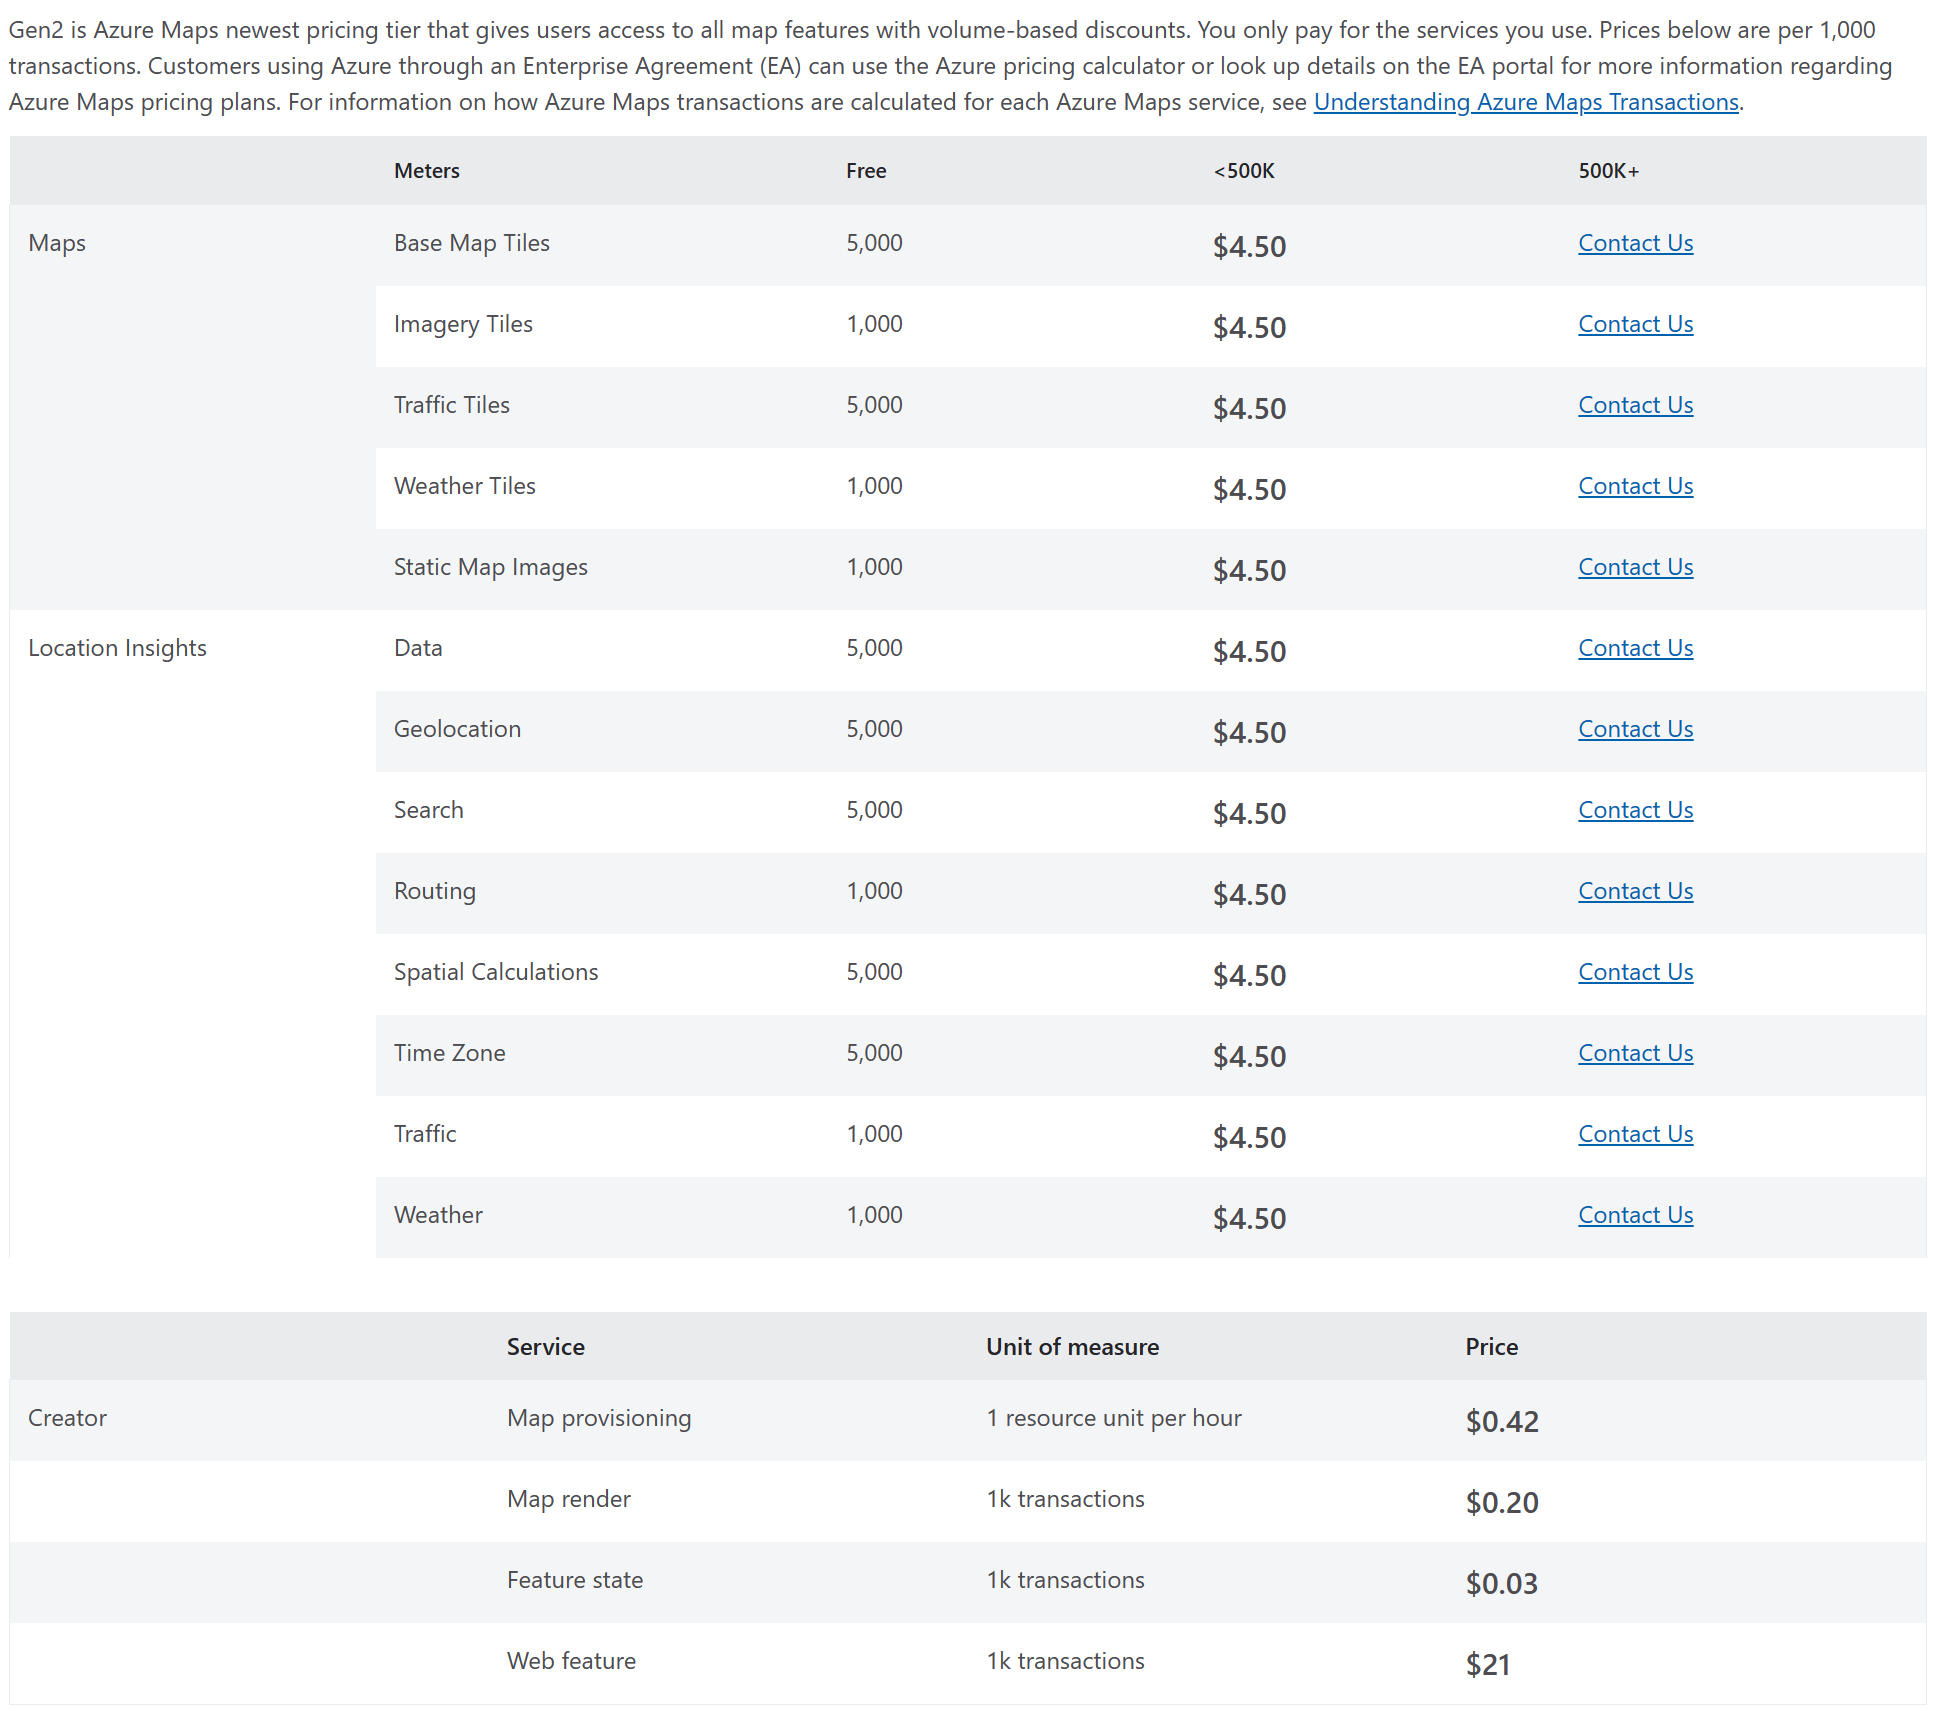Click the "5,000" free amount for Time Zone
Screen dimensions: 1938x1713
tap(874, 1053)
